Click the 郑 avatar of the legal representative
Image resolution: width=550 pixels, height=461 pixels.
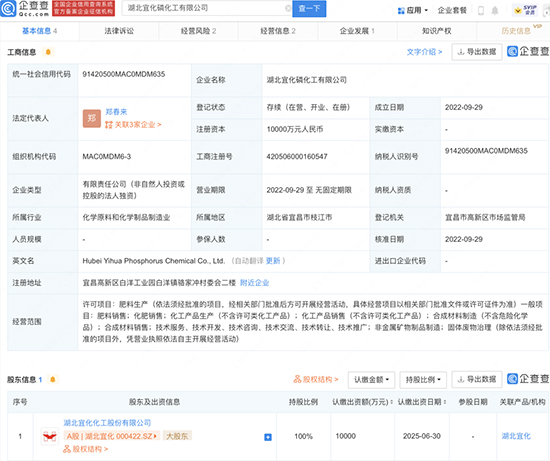pos(92,118)
